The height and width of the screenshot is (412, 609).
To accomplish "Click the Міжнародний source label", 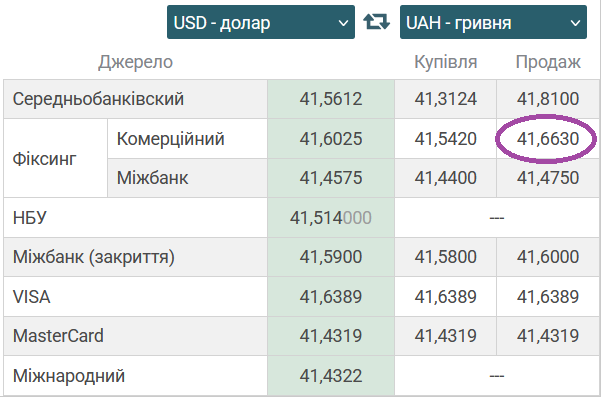I will (68, 375).
